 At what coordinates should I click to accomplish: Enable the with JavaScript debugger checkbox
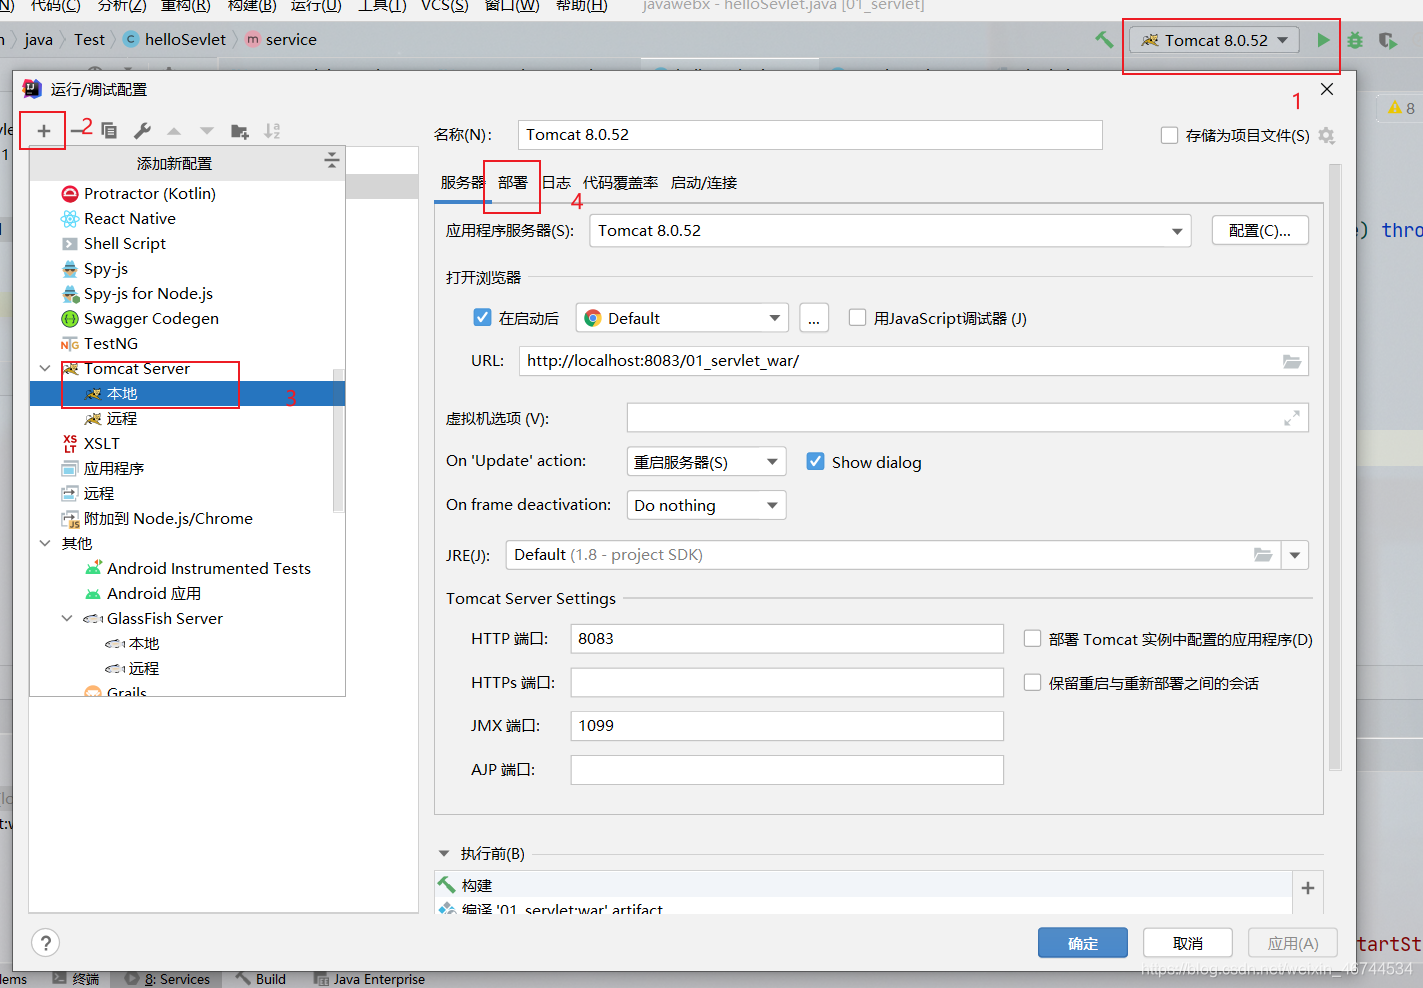857,317
